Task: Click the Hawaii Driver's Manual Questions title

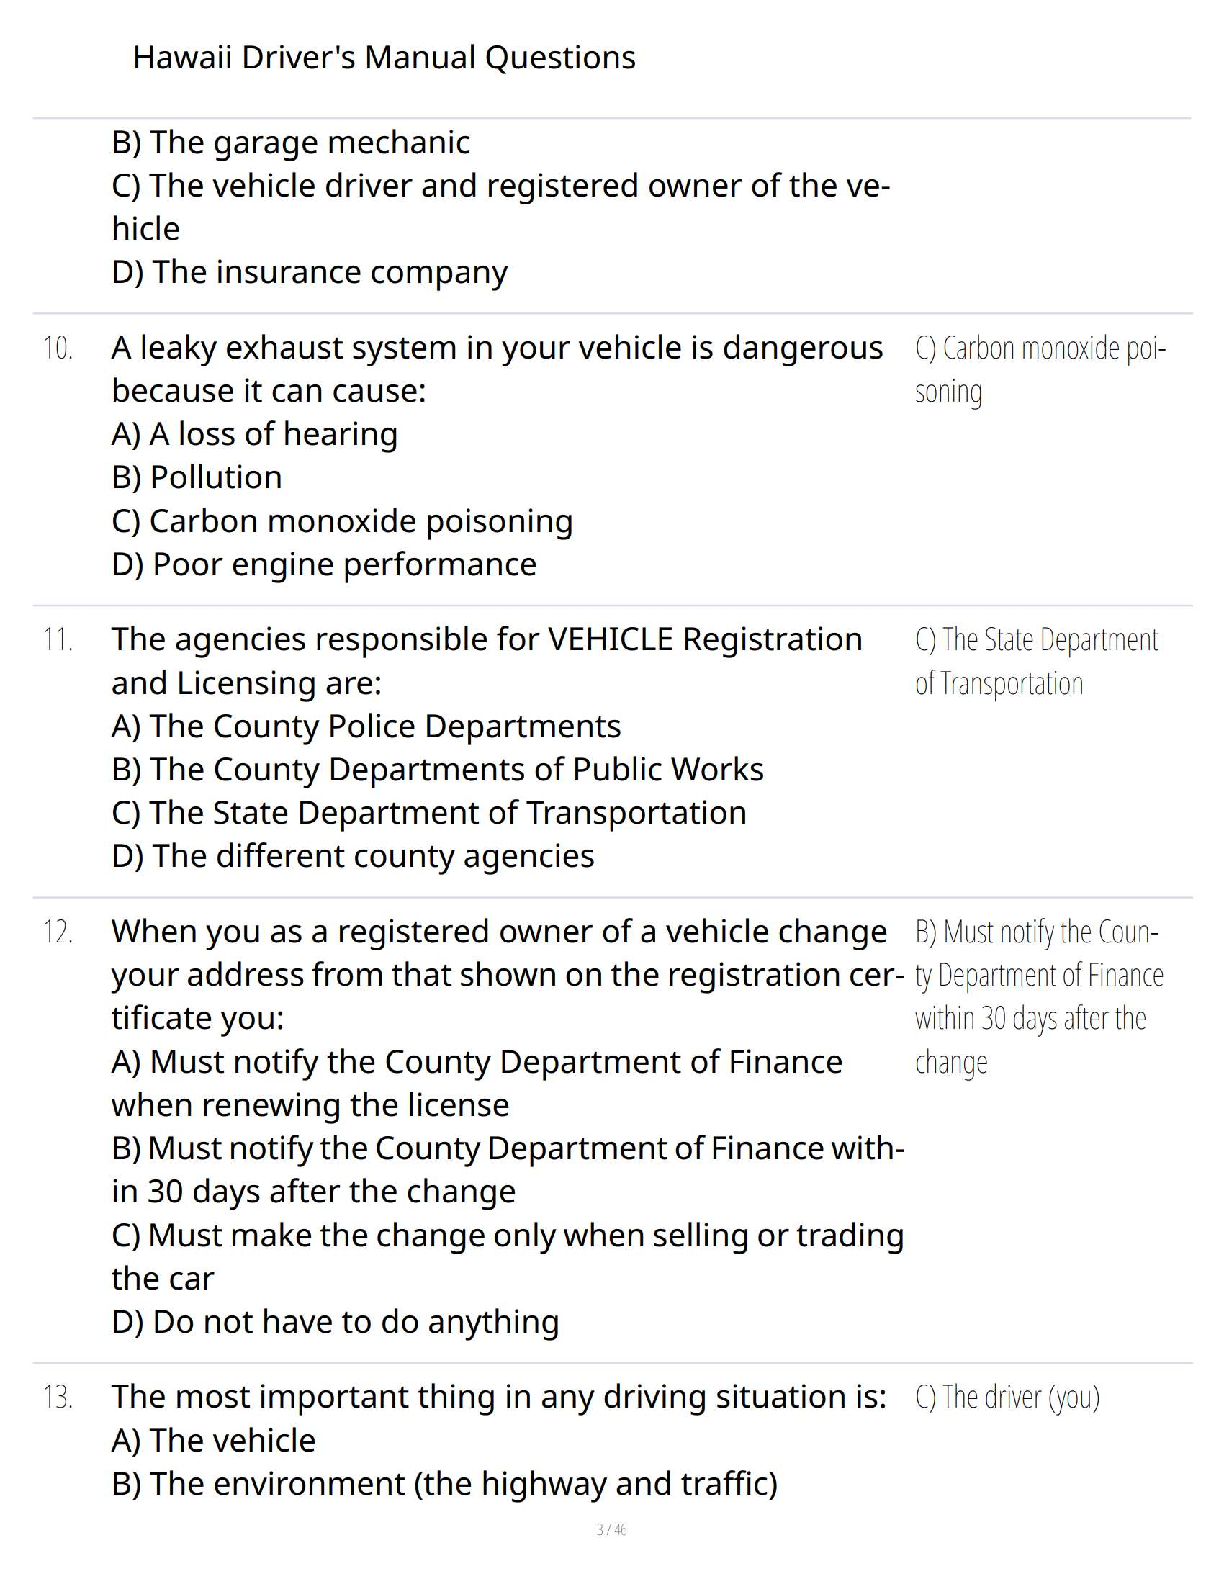Action: [x=384, y=58]
